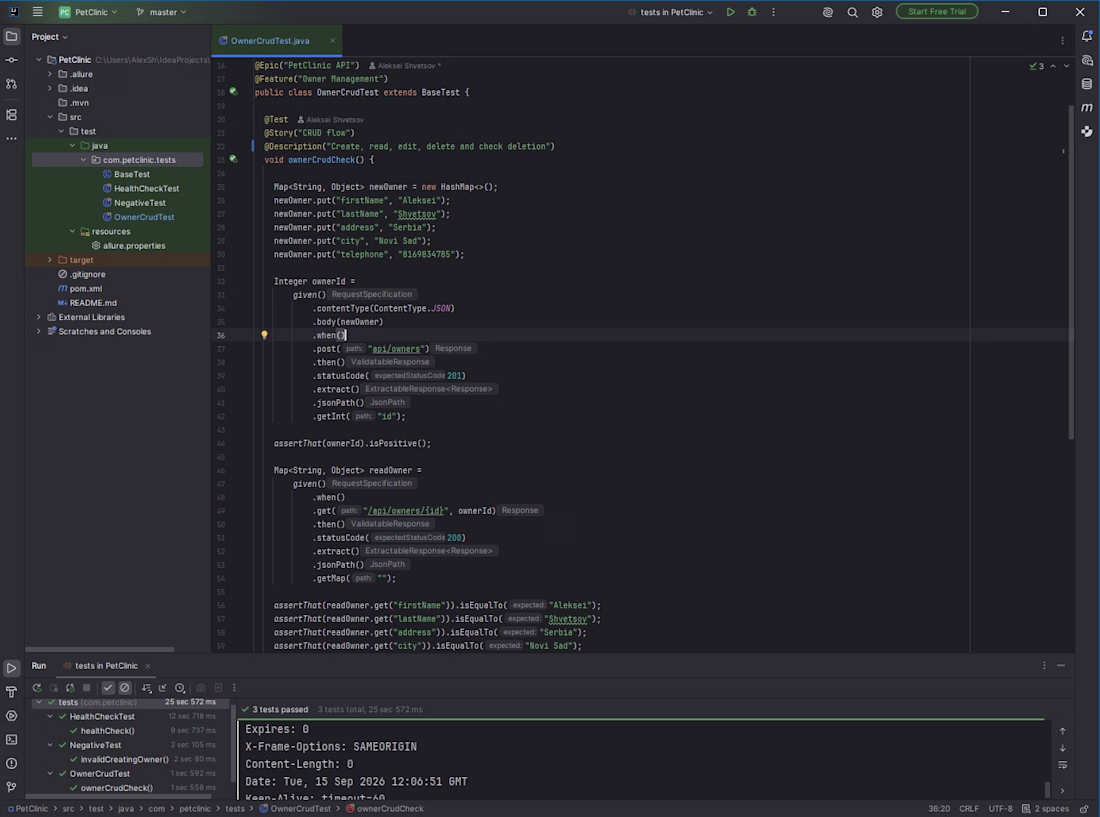
Task: Start debugging with the green bug icon
Action: click(752, 12)
